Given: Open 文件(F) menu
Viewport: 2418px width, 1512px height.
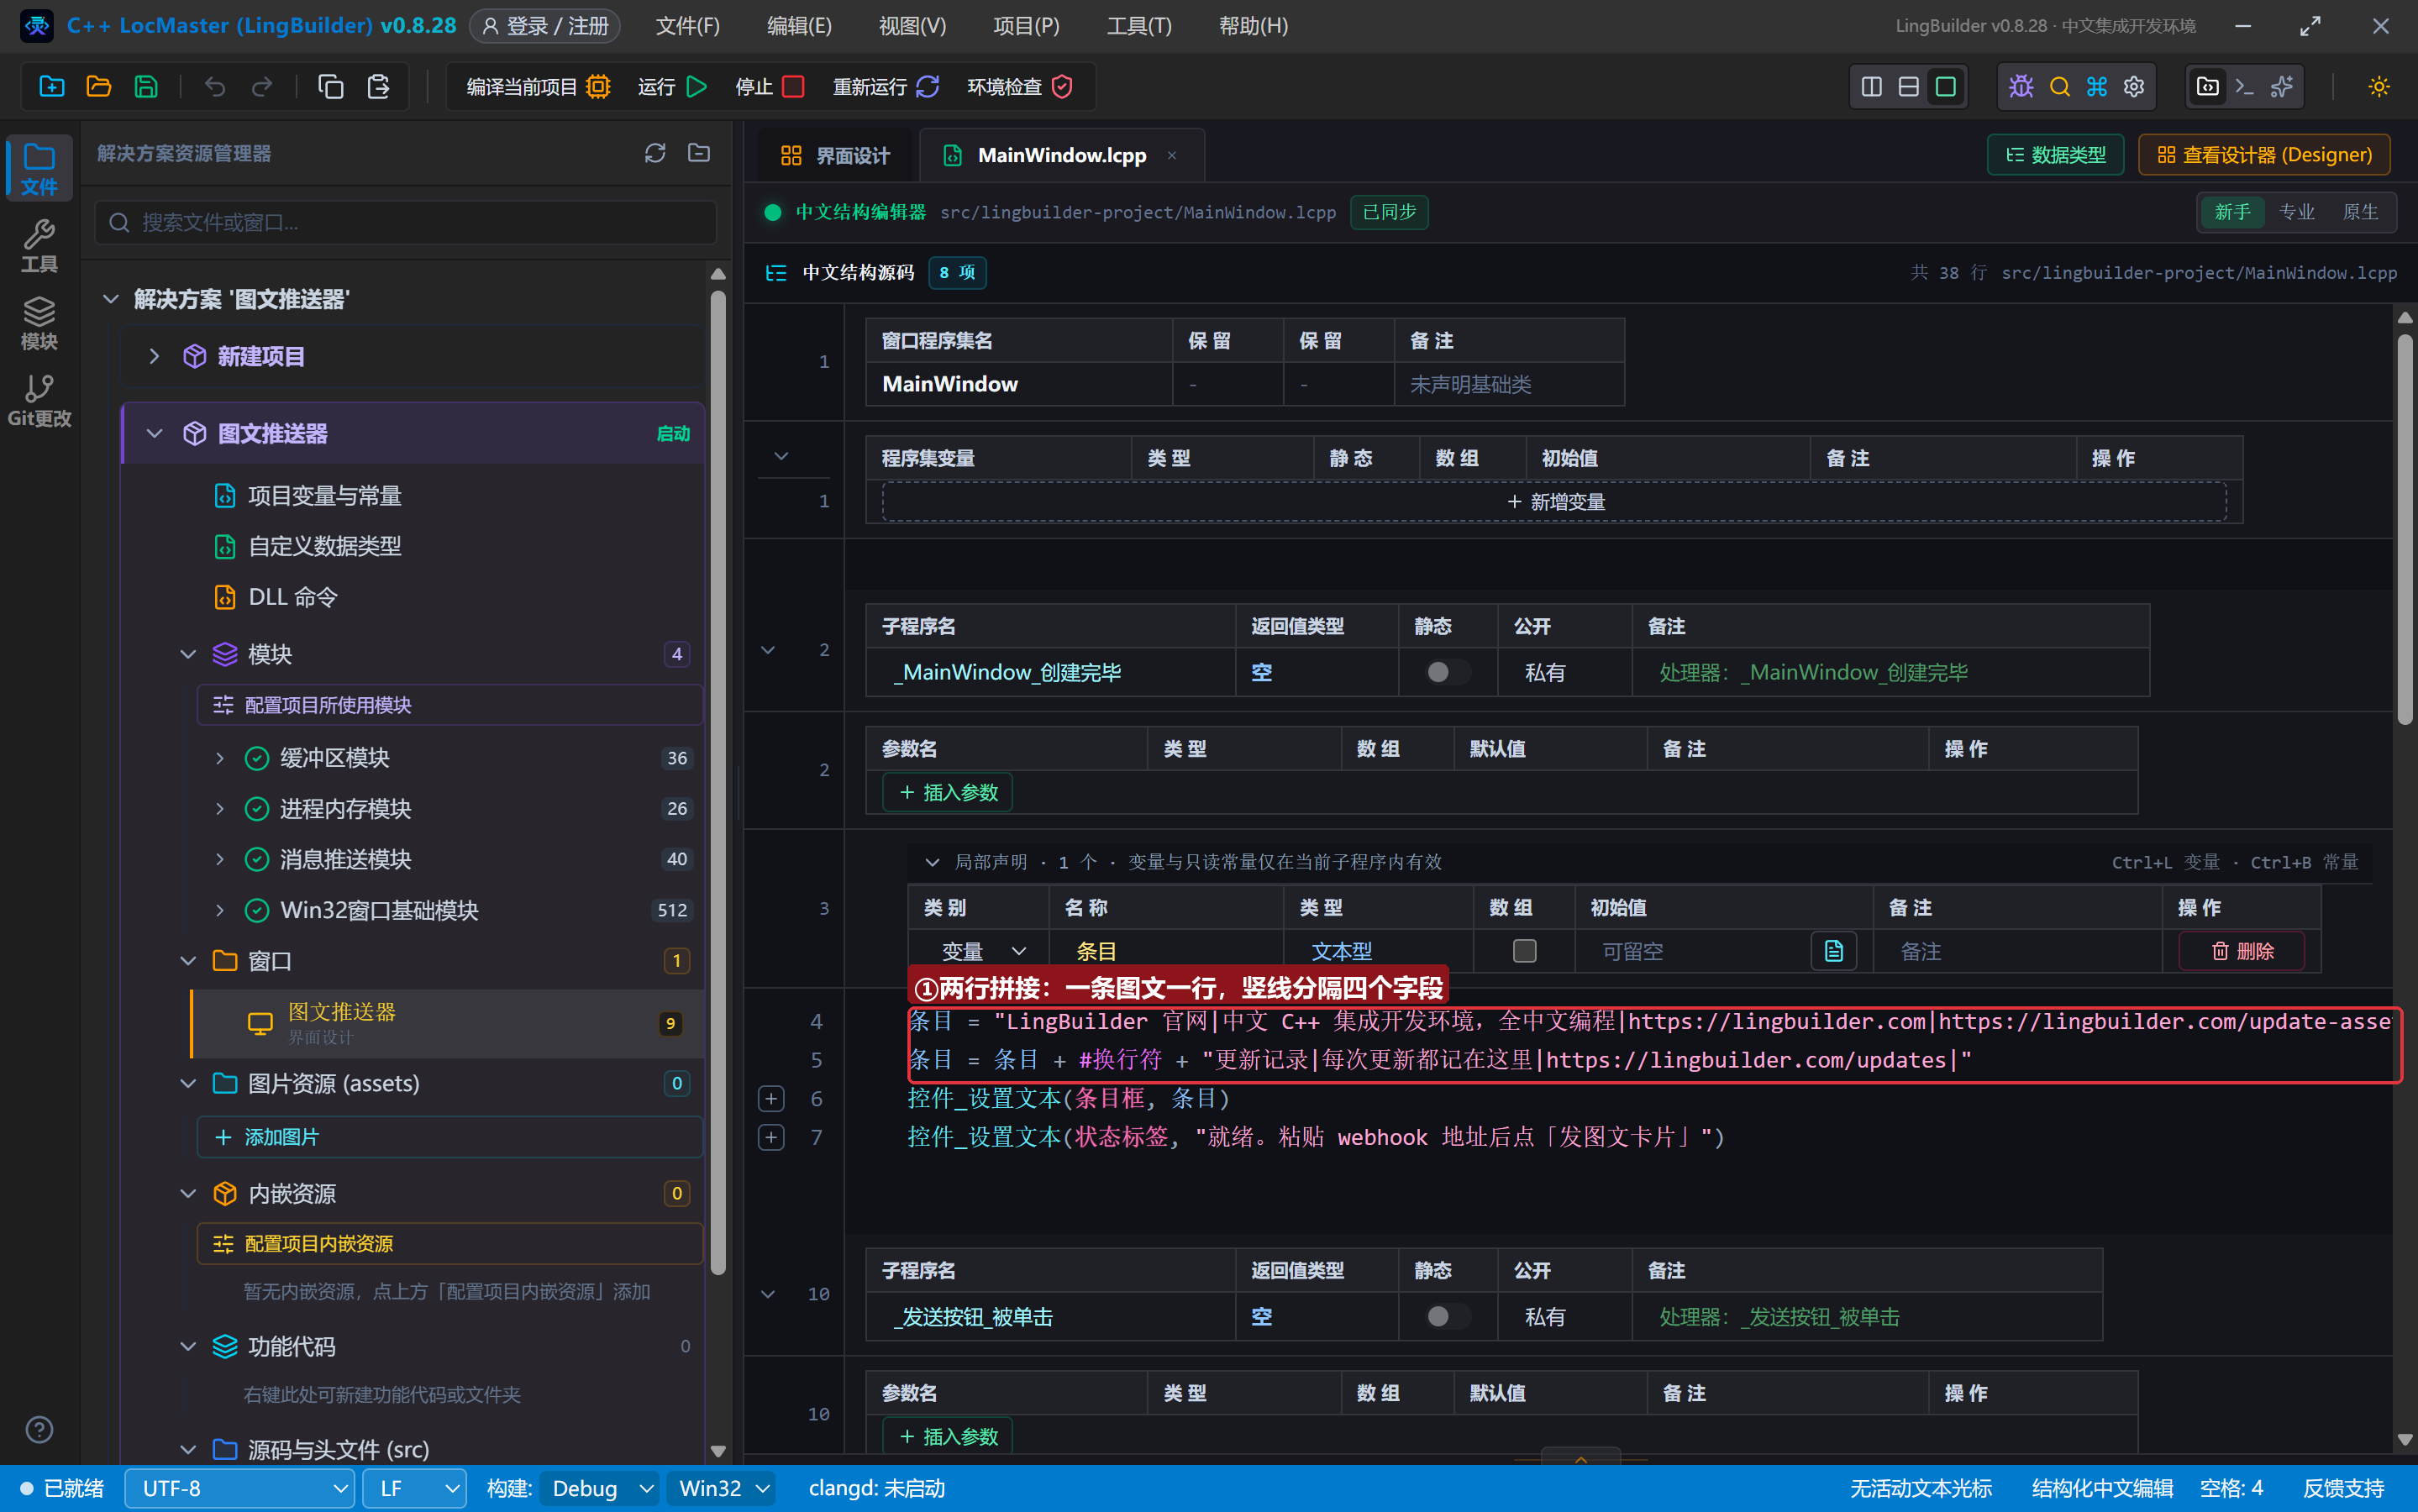Looking at the screenshot, I should [688, 26].
